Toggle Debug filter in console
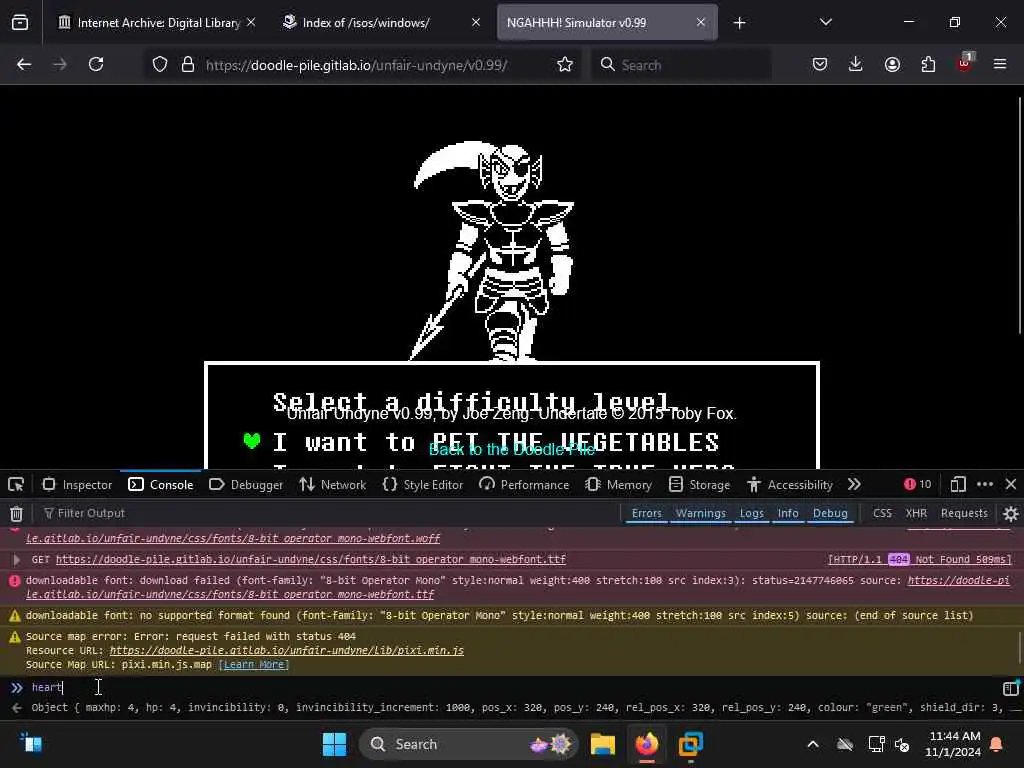Viewport: 1024px width, 768px height. [x=830, y=513]
